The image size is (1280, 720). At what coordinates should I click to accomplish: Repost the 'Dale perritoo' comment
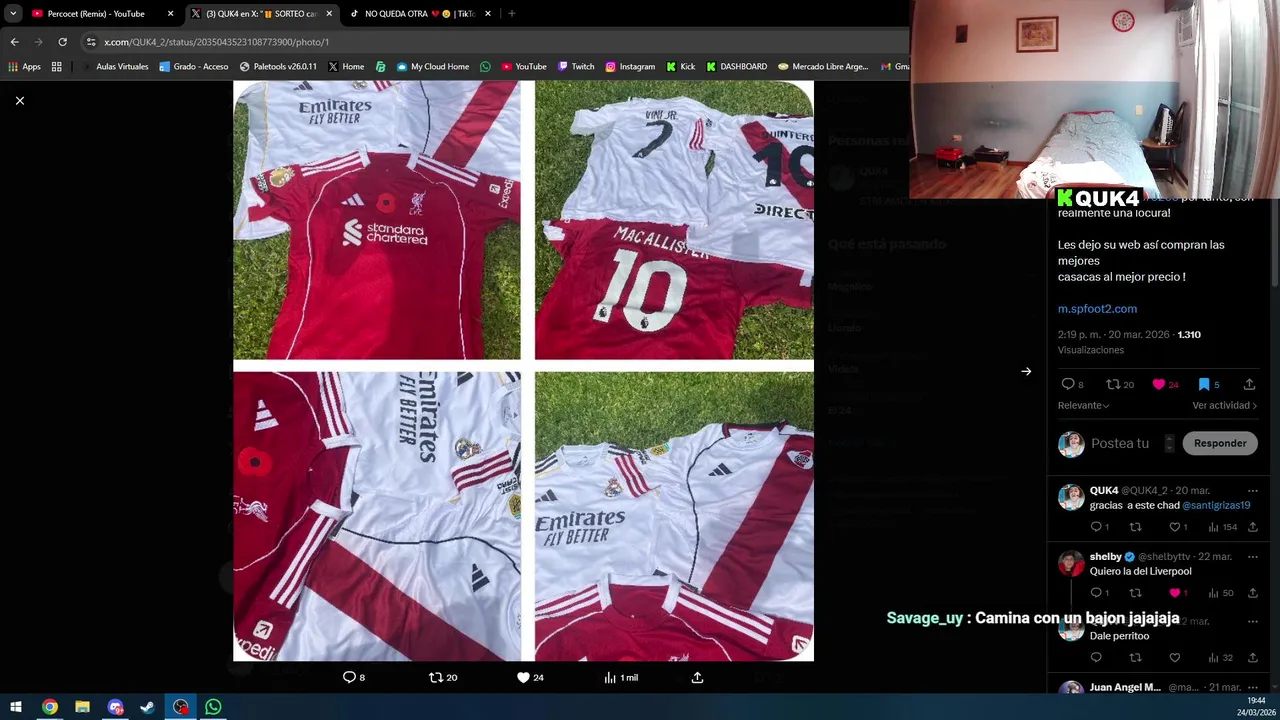(1135, 657)
